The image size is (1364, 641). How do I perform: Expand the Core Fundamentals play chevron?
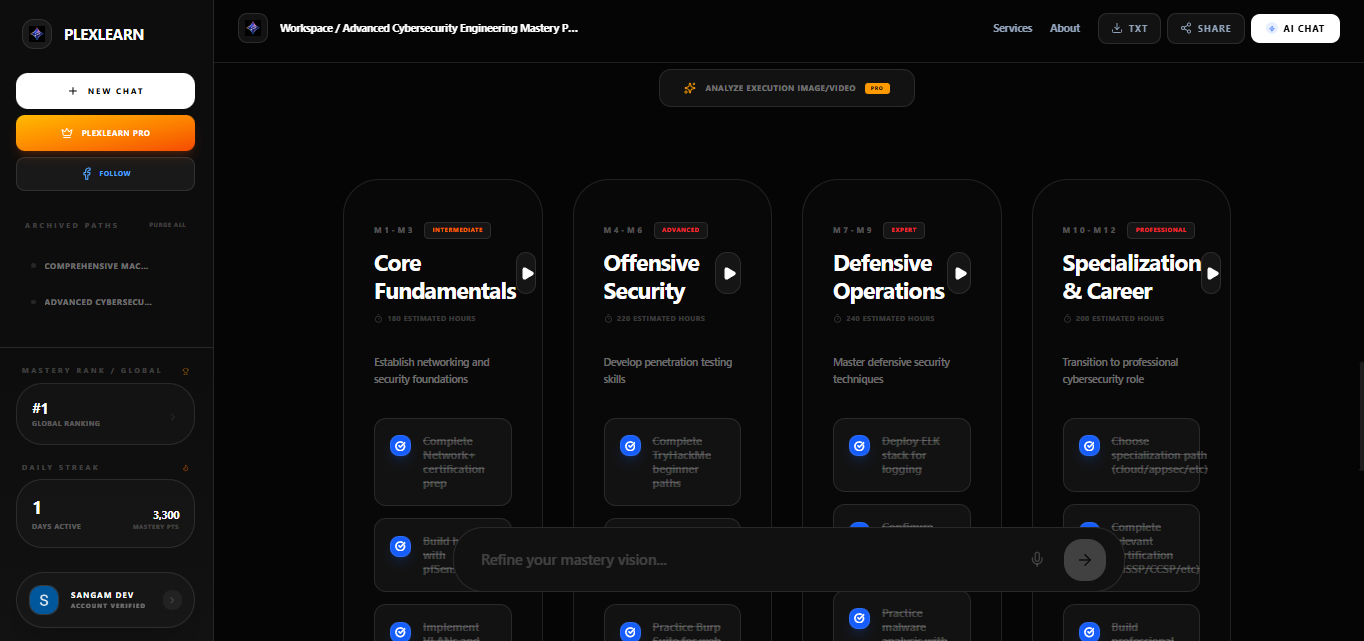527,273
